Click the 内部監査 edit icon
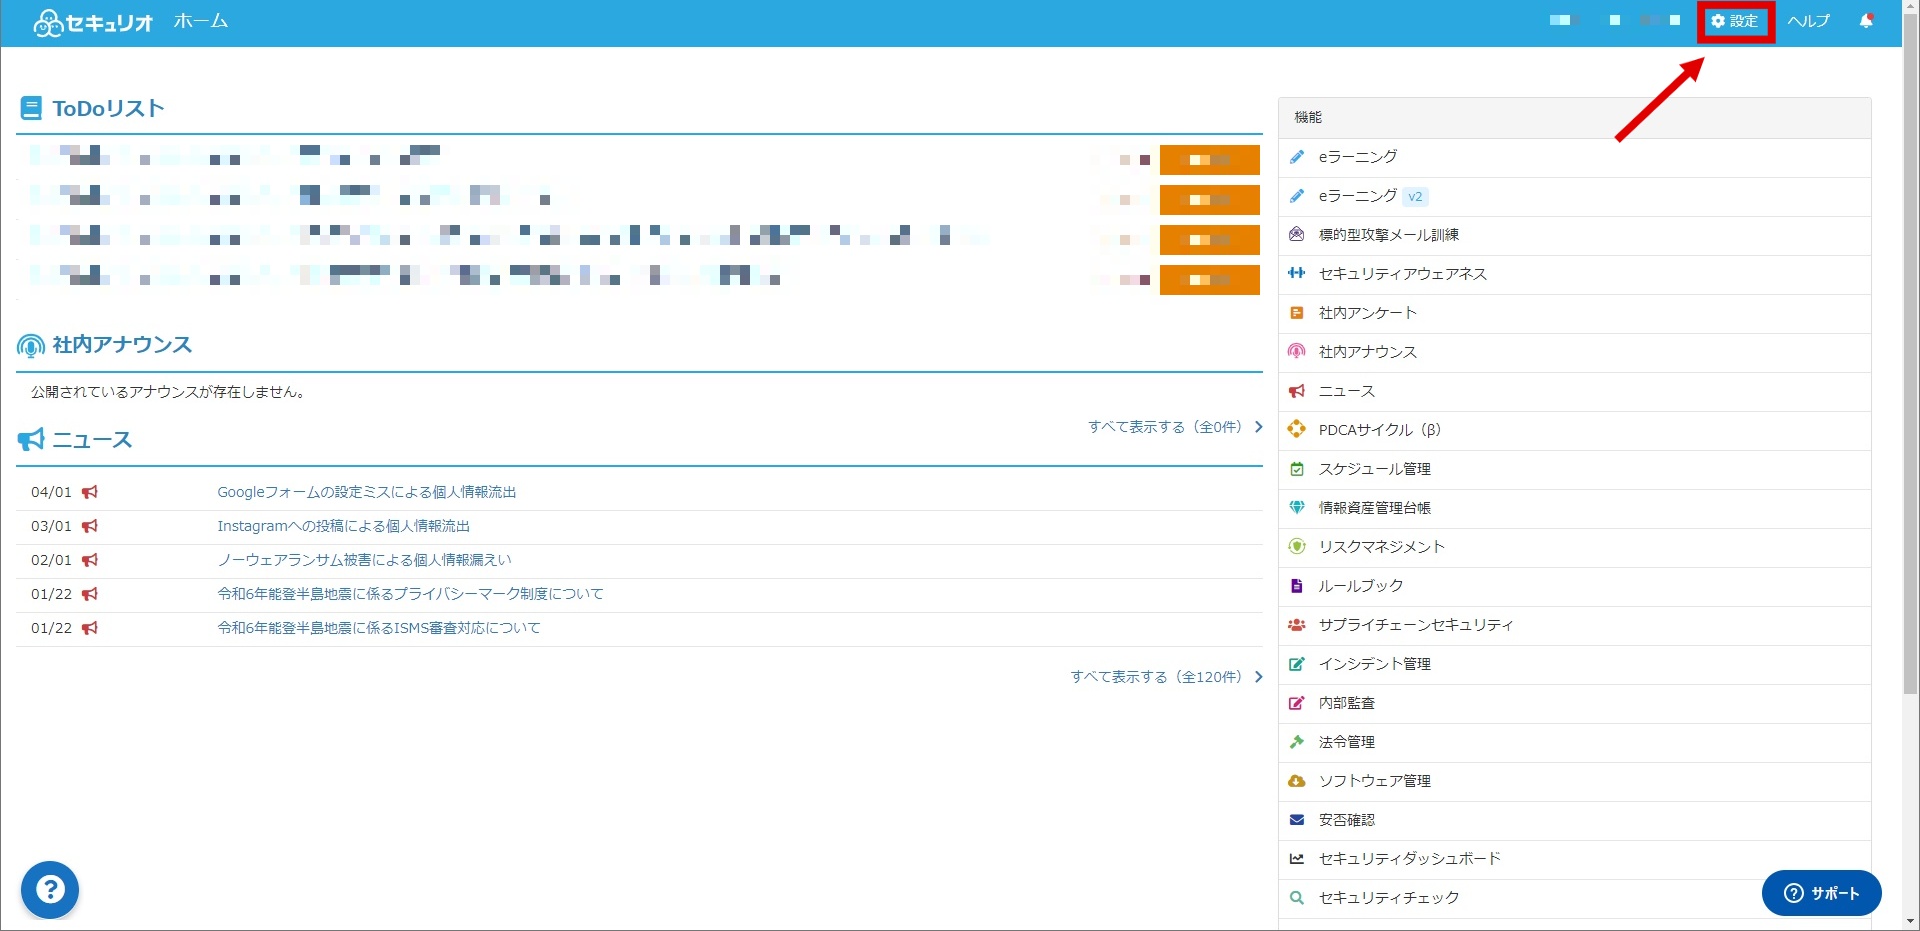The image size is (1920, 931). (x=1297, y=703)
